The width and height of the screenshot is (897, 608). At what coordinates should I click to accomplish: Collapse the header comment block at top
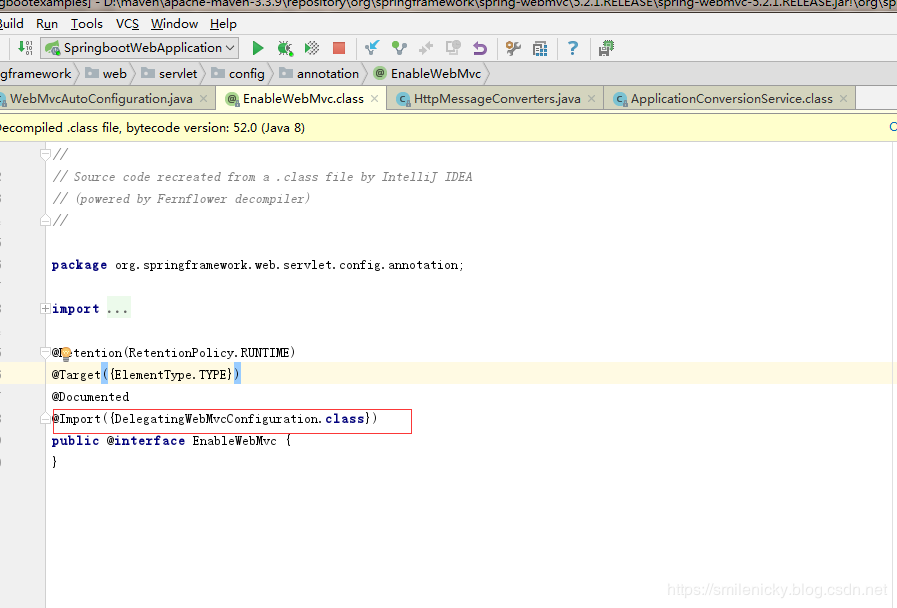pos(45,154)
